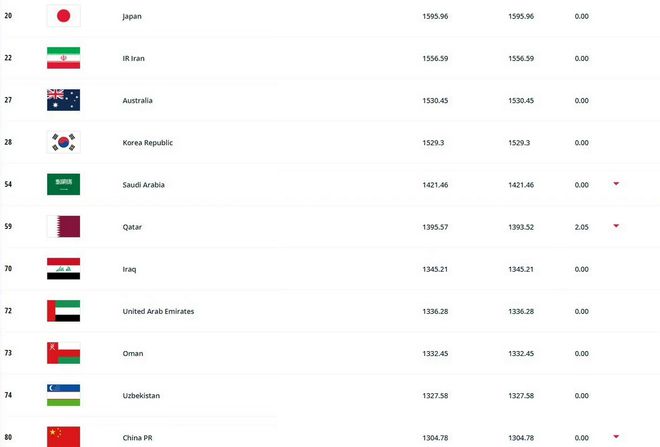
Task: Open the Uzbekistan team name link
Action: (141, 395)
